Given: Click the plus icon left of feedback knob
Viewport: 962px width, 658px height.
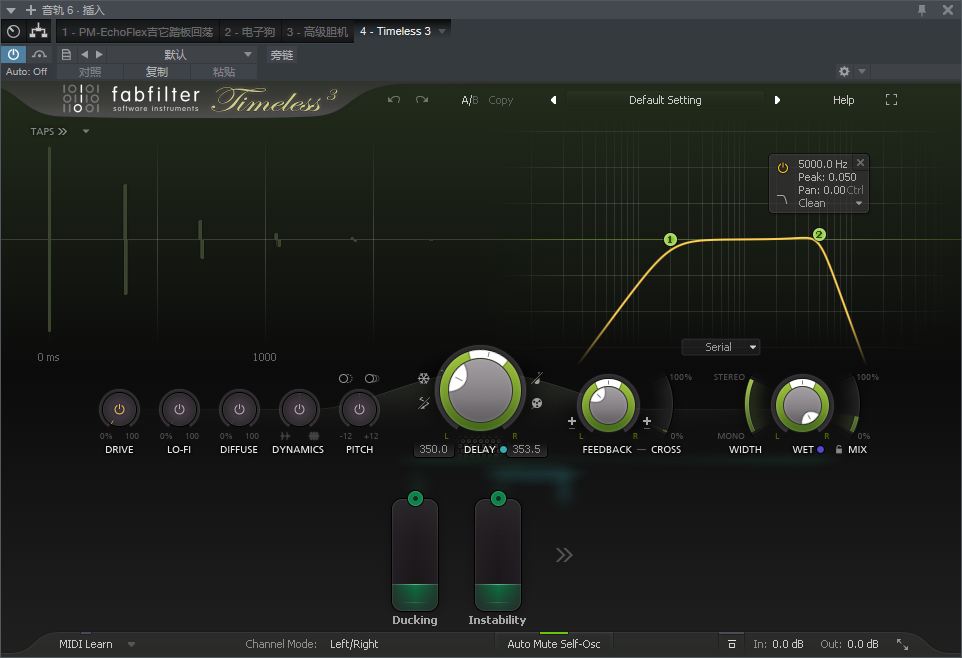Looking at the screenshot, I should 572,421.
